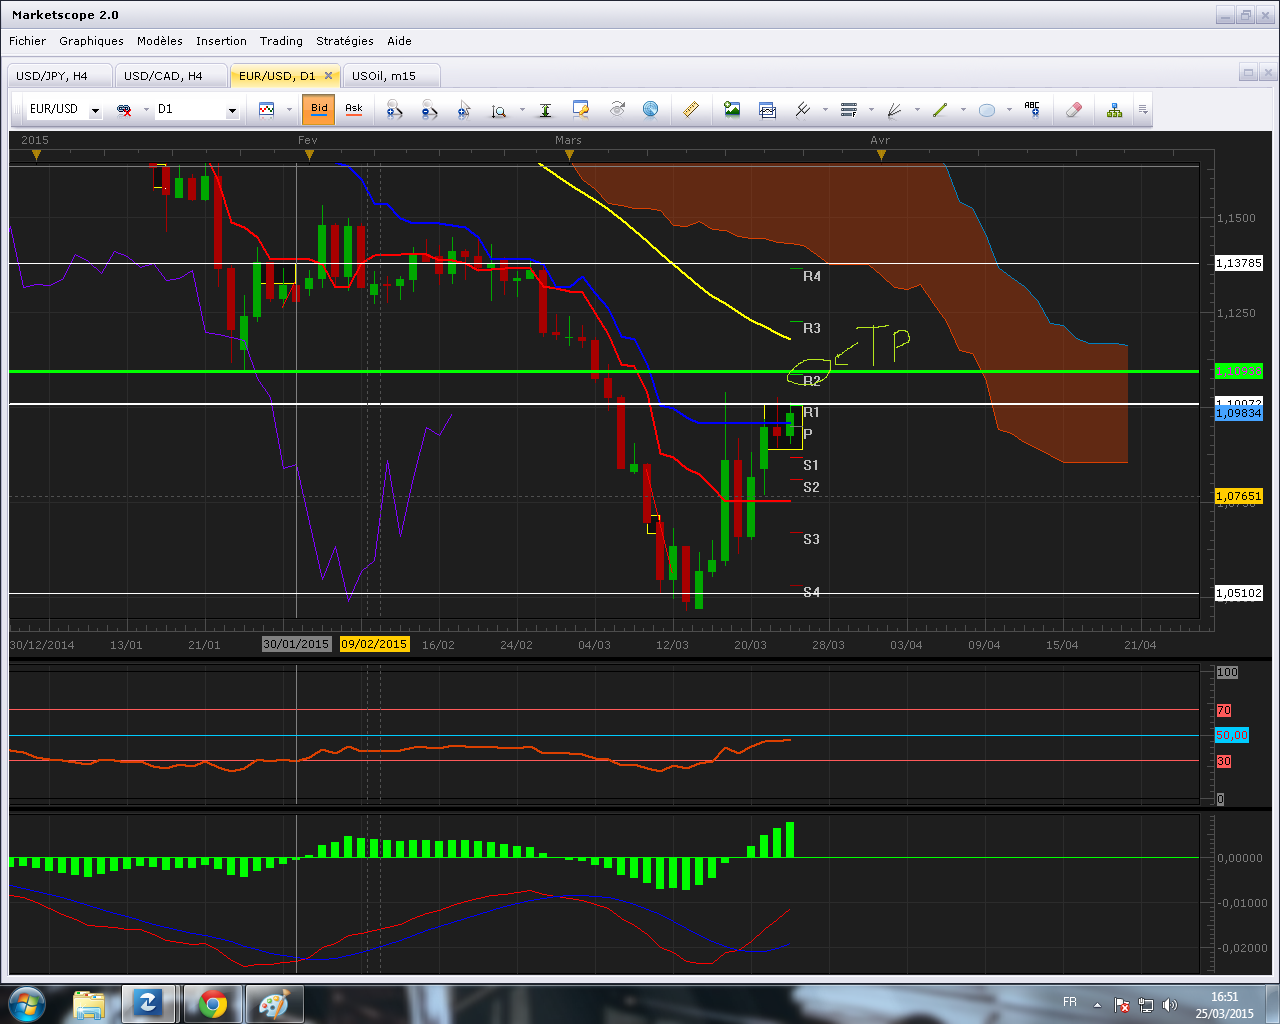Open Google Chrome from the taskbar
This screenshot has width=1280, height=1024.
(213, 1003)
